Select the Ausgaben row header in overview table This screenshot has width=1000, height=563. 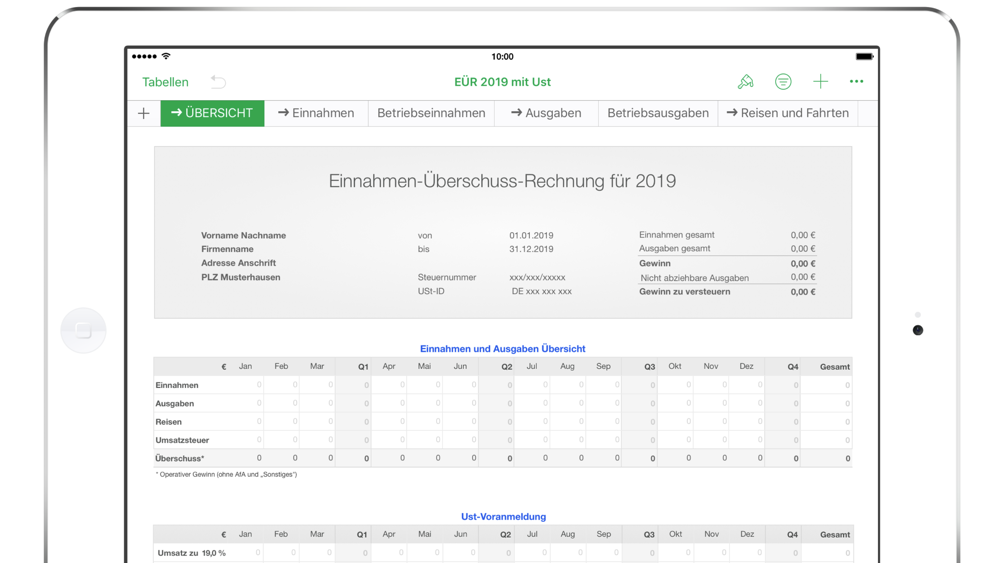tap(175, 404)
